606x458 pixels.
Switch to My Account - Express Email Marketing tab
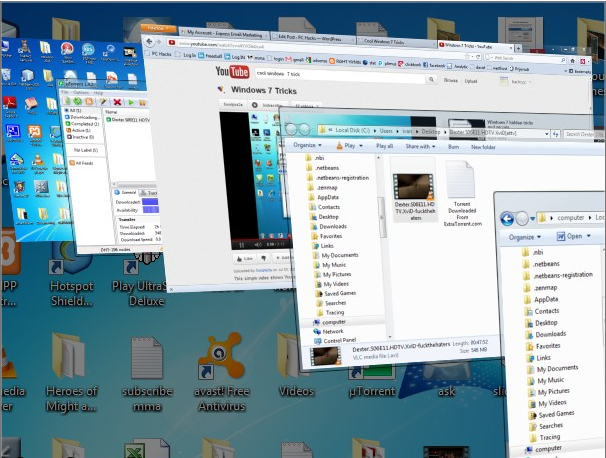pyautogui.click(x=225, y=34)
